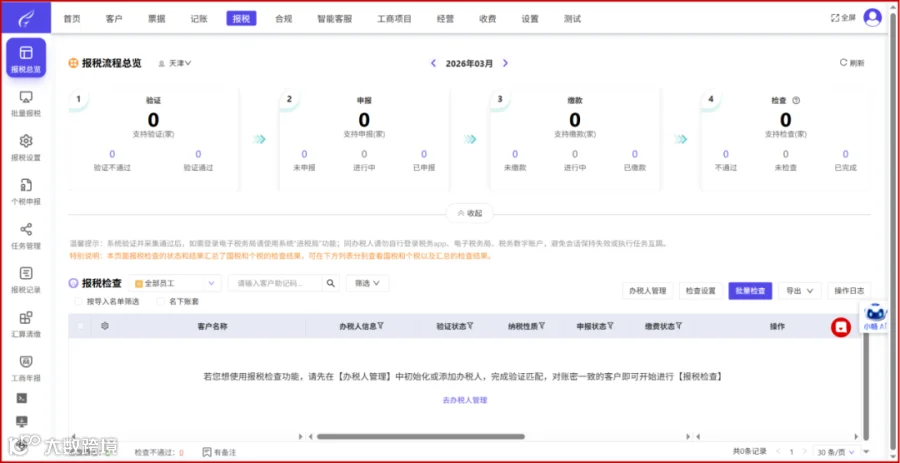Click the search magnifier icon
900x463 pixels.
(x=331, y=283)
